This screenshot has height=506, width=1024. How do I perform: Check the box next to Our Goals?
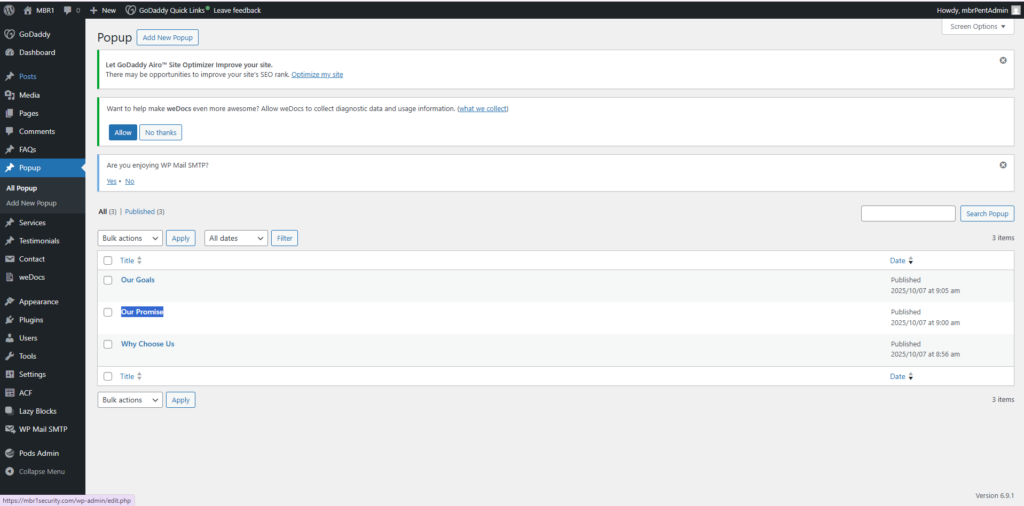(108, 280)
